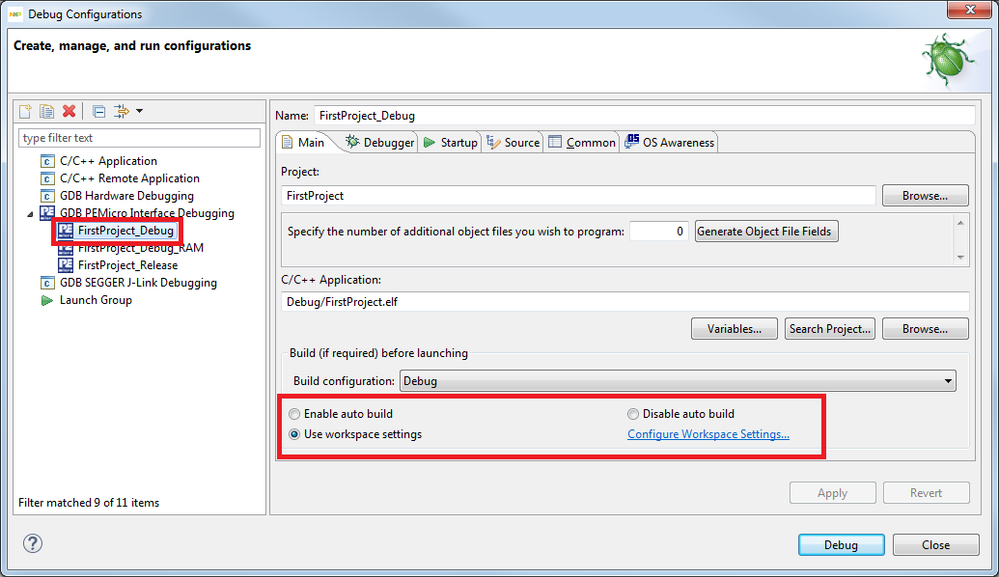This screenshot has height=577, width=999.
Task: Open the filter options dropdown arrow
Action: [x=140, y=111]
